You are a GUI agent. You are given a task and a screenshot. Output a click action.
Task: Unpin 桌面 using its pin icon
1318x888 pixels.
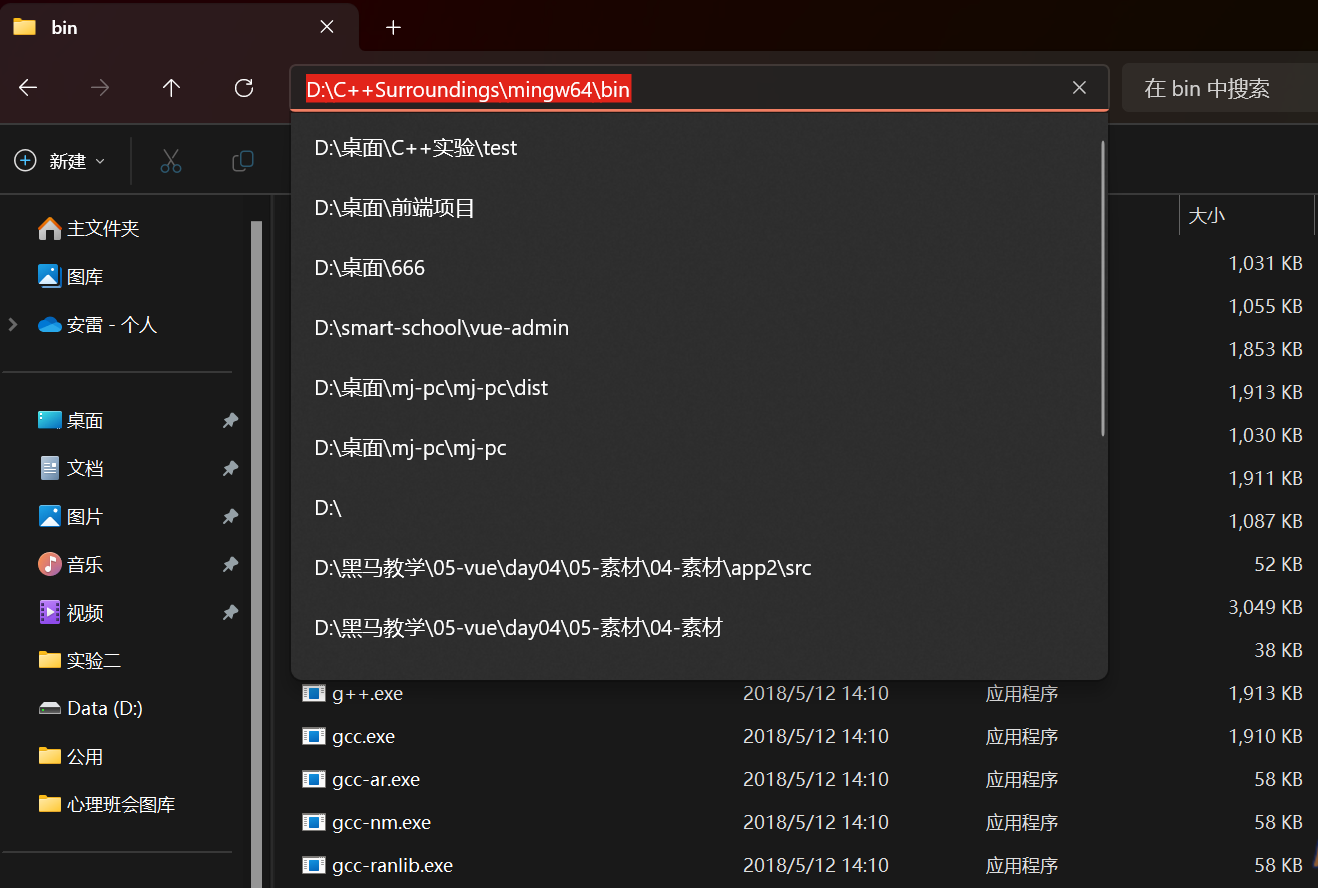[x=230, y=421]
